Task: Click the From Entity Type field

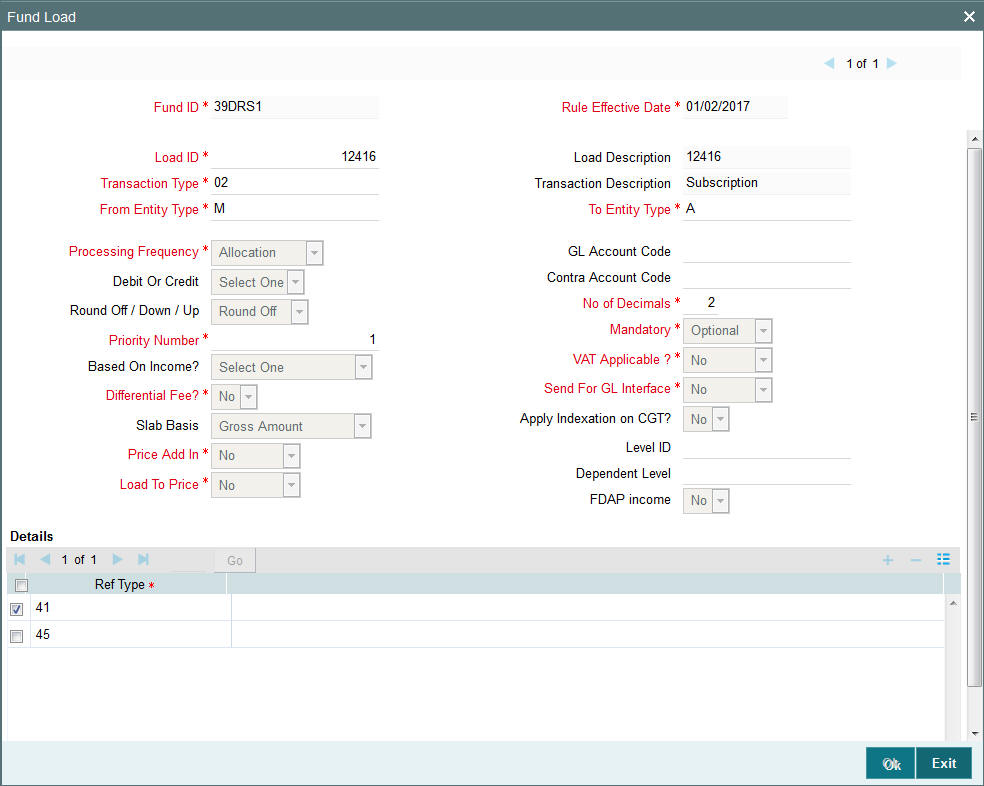Action: 295,209
